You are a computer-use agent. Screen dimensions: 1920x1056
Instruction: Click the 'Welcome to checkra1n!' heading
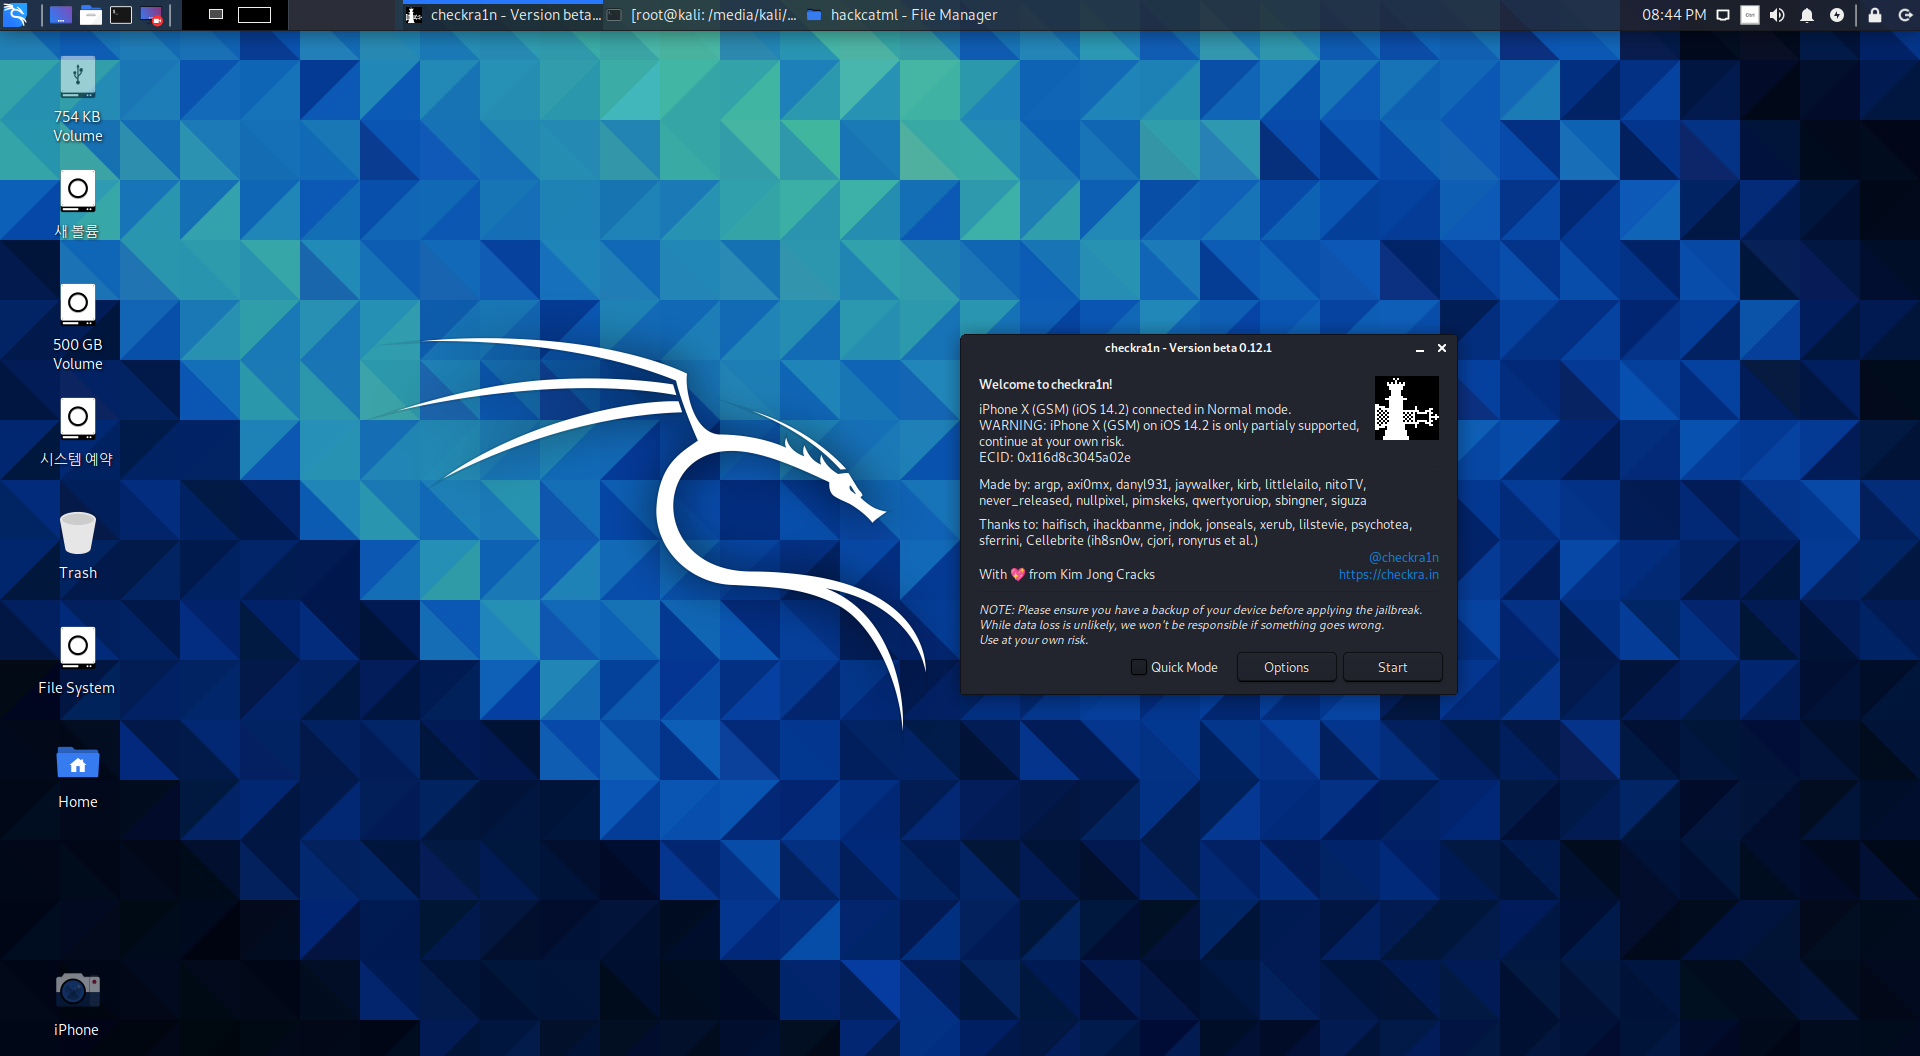point(1046,385)
